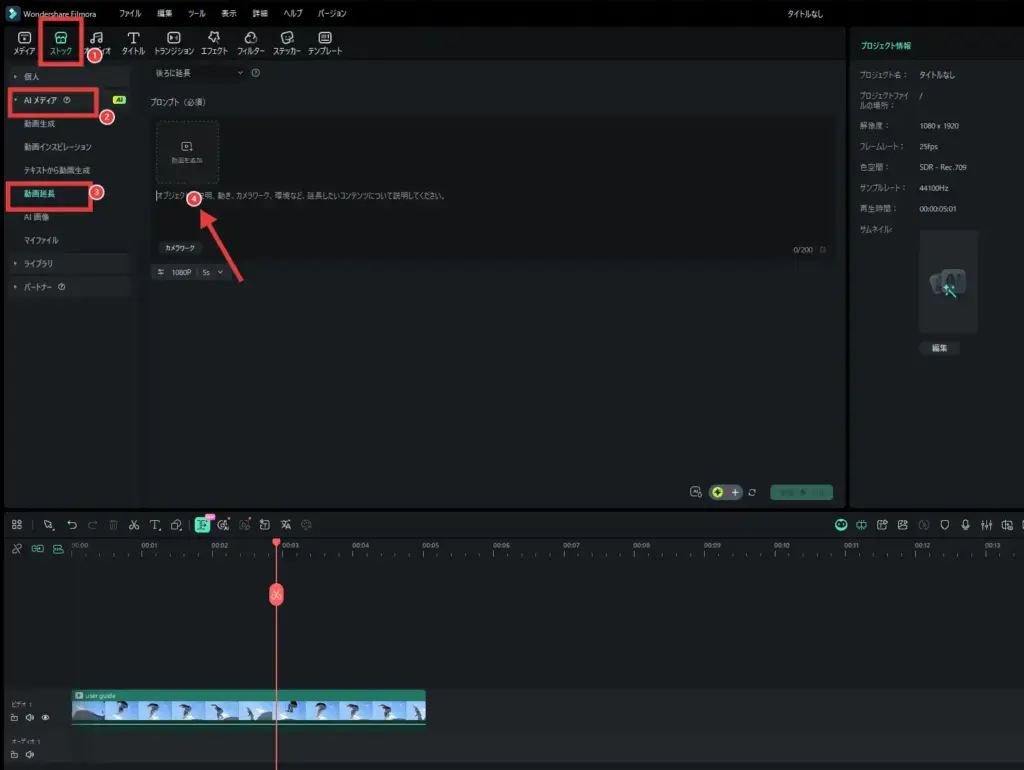Click the scissors split icon in timeline toolbar
Screen dimensions: 1024x770
[133, 525]
